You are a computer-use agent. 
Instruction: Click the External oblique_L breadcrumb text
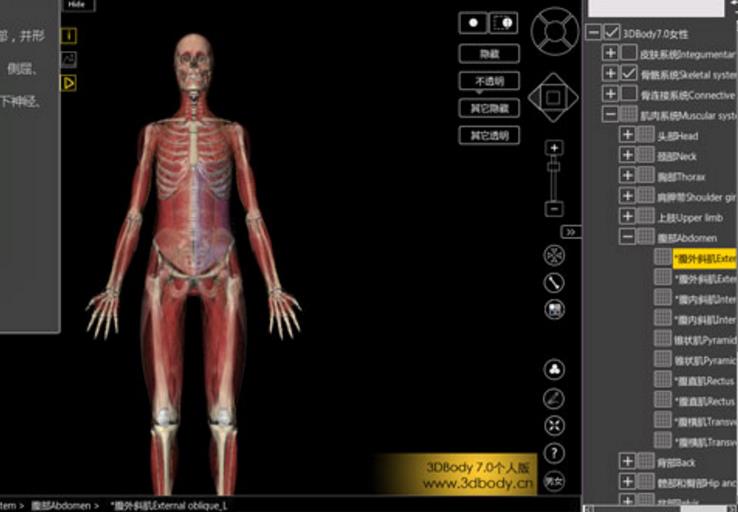pyautogui.click(x=169, y=506)
